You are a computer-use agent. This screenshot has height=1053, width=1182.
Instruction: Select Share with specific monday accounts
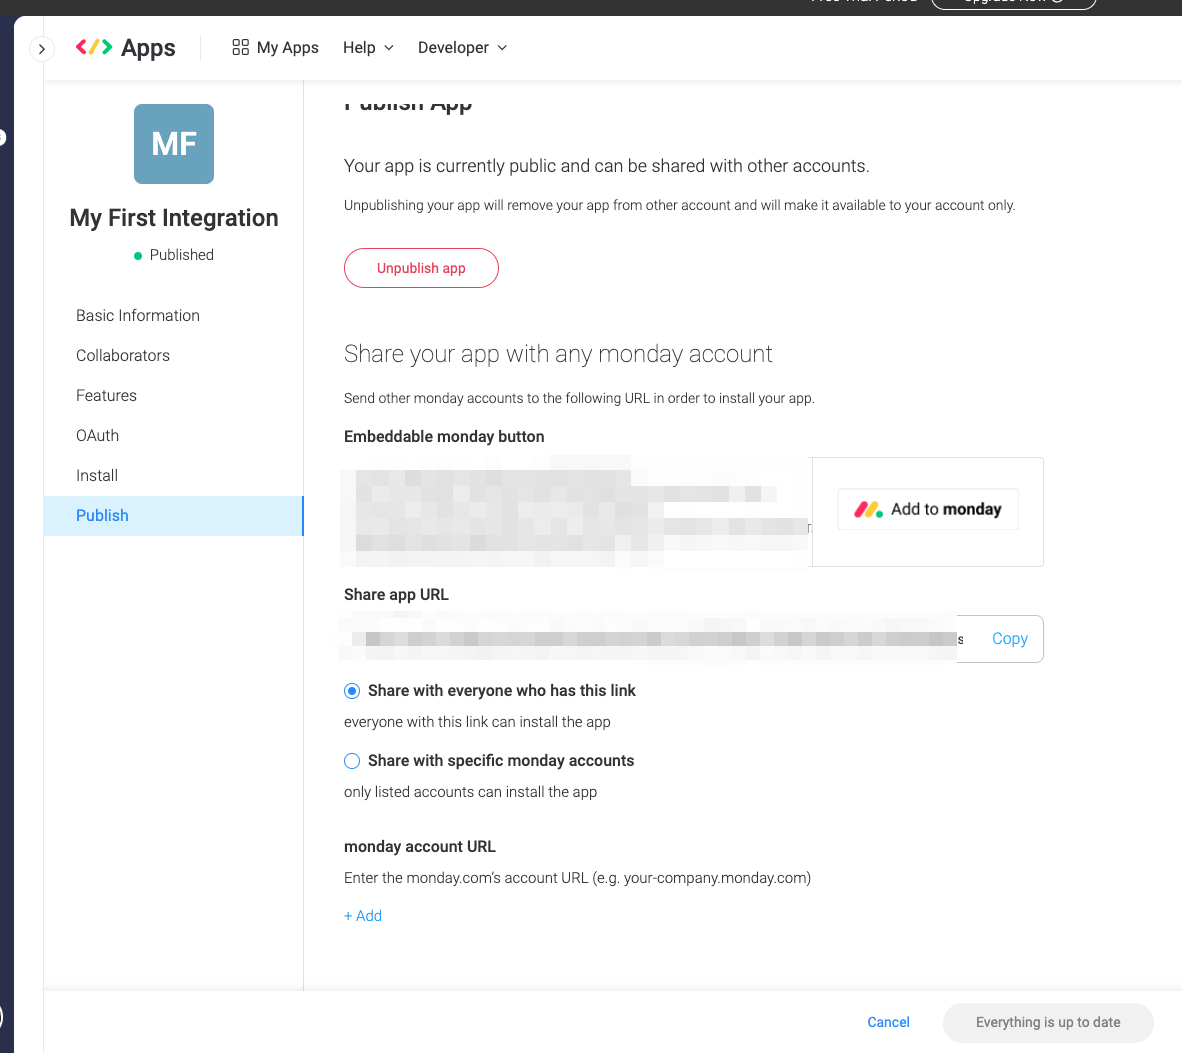(352, 761)
